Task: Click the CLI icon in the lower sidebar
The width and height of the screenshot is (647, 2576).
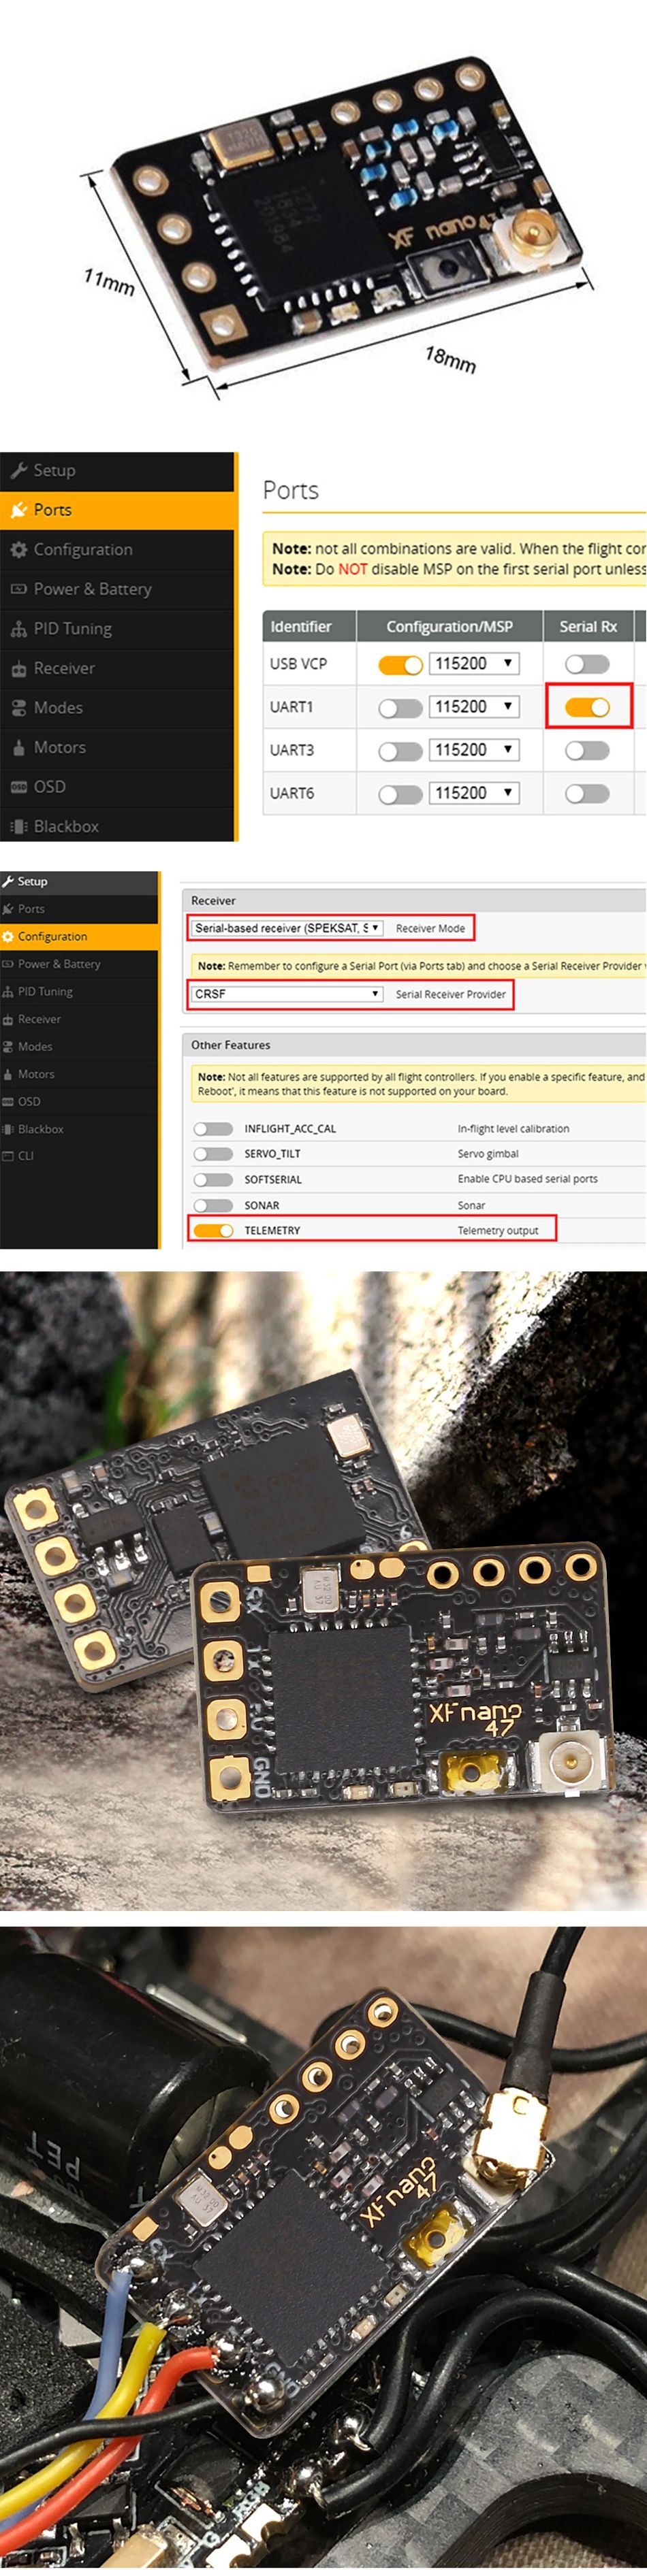Action: [x=8, y=1155]
